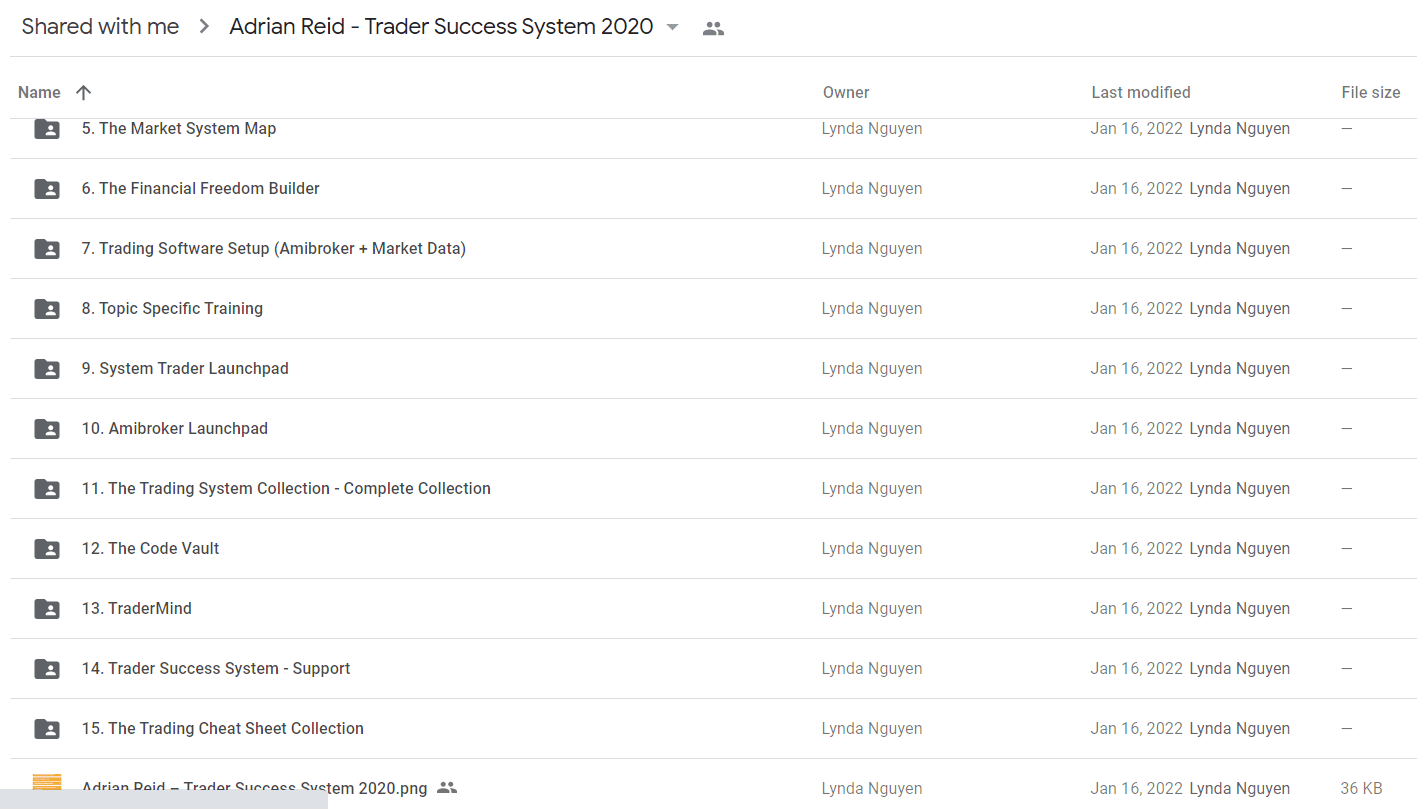Select the folder icon for Trading Software Setup
Screen dimensions: 1417x809
(x=47, y=249)
